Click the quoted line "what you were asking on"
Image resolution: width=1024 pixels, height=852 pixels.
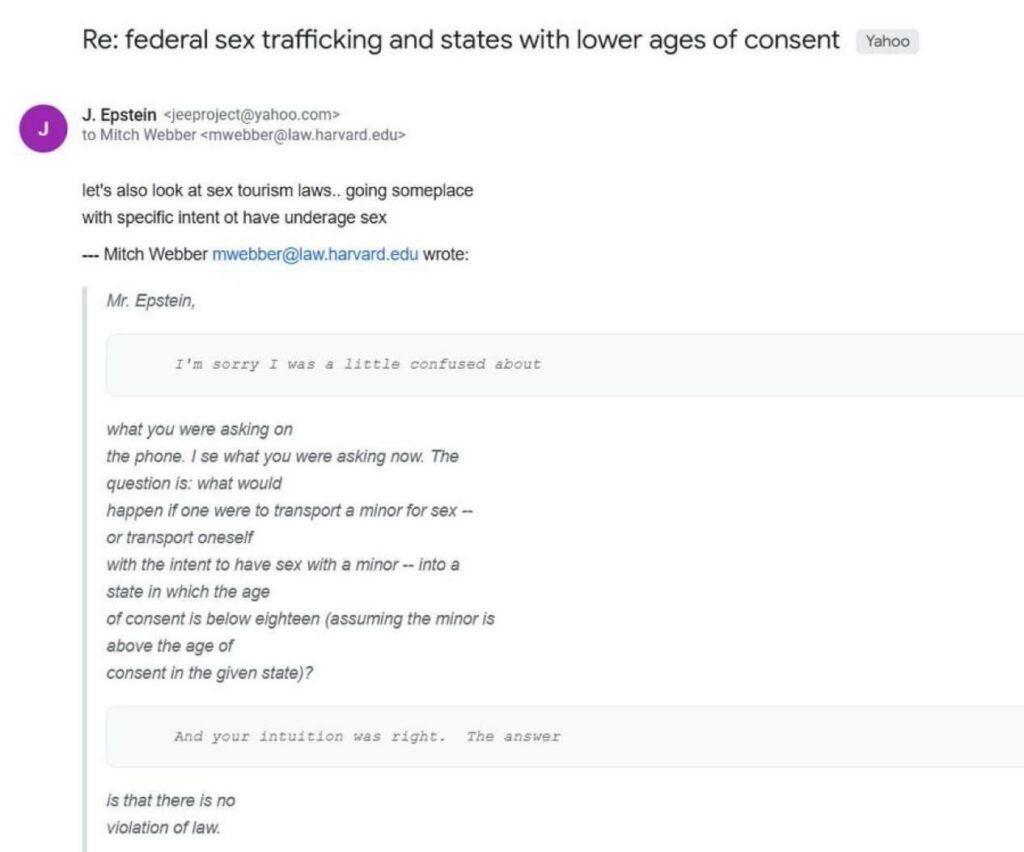pos(199,429)
